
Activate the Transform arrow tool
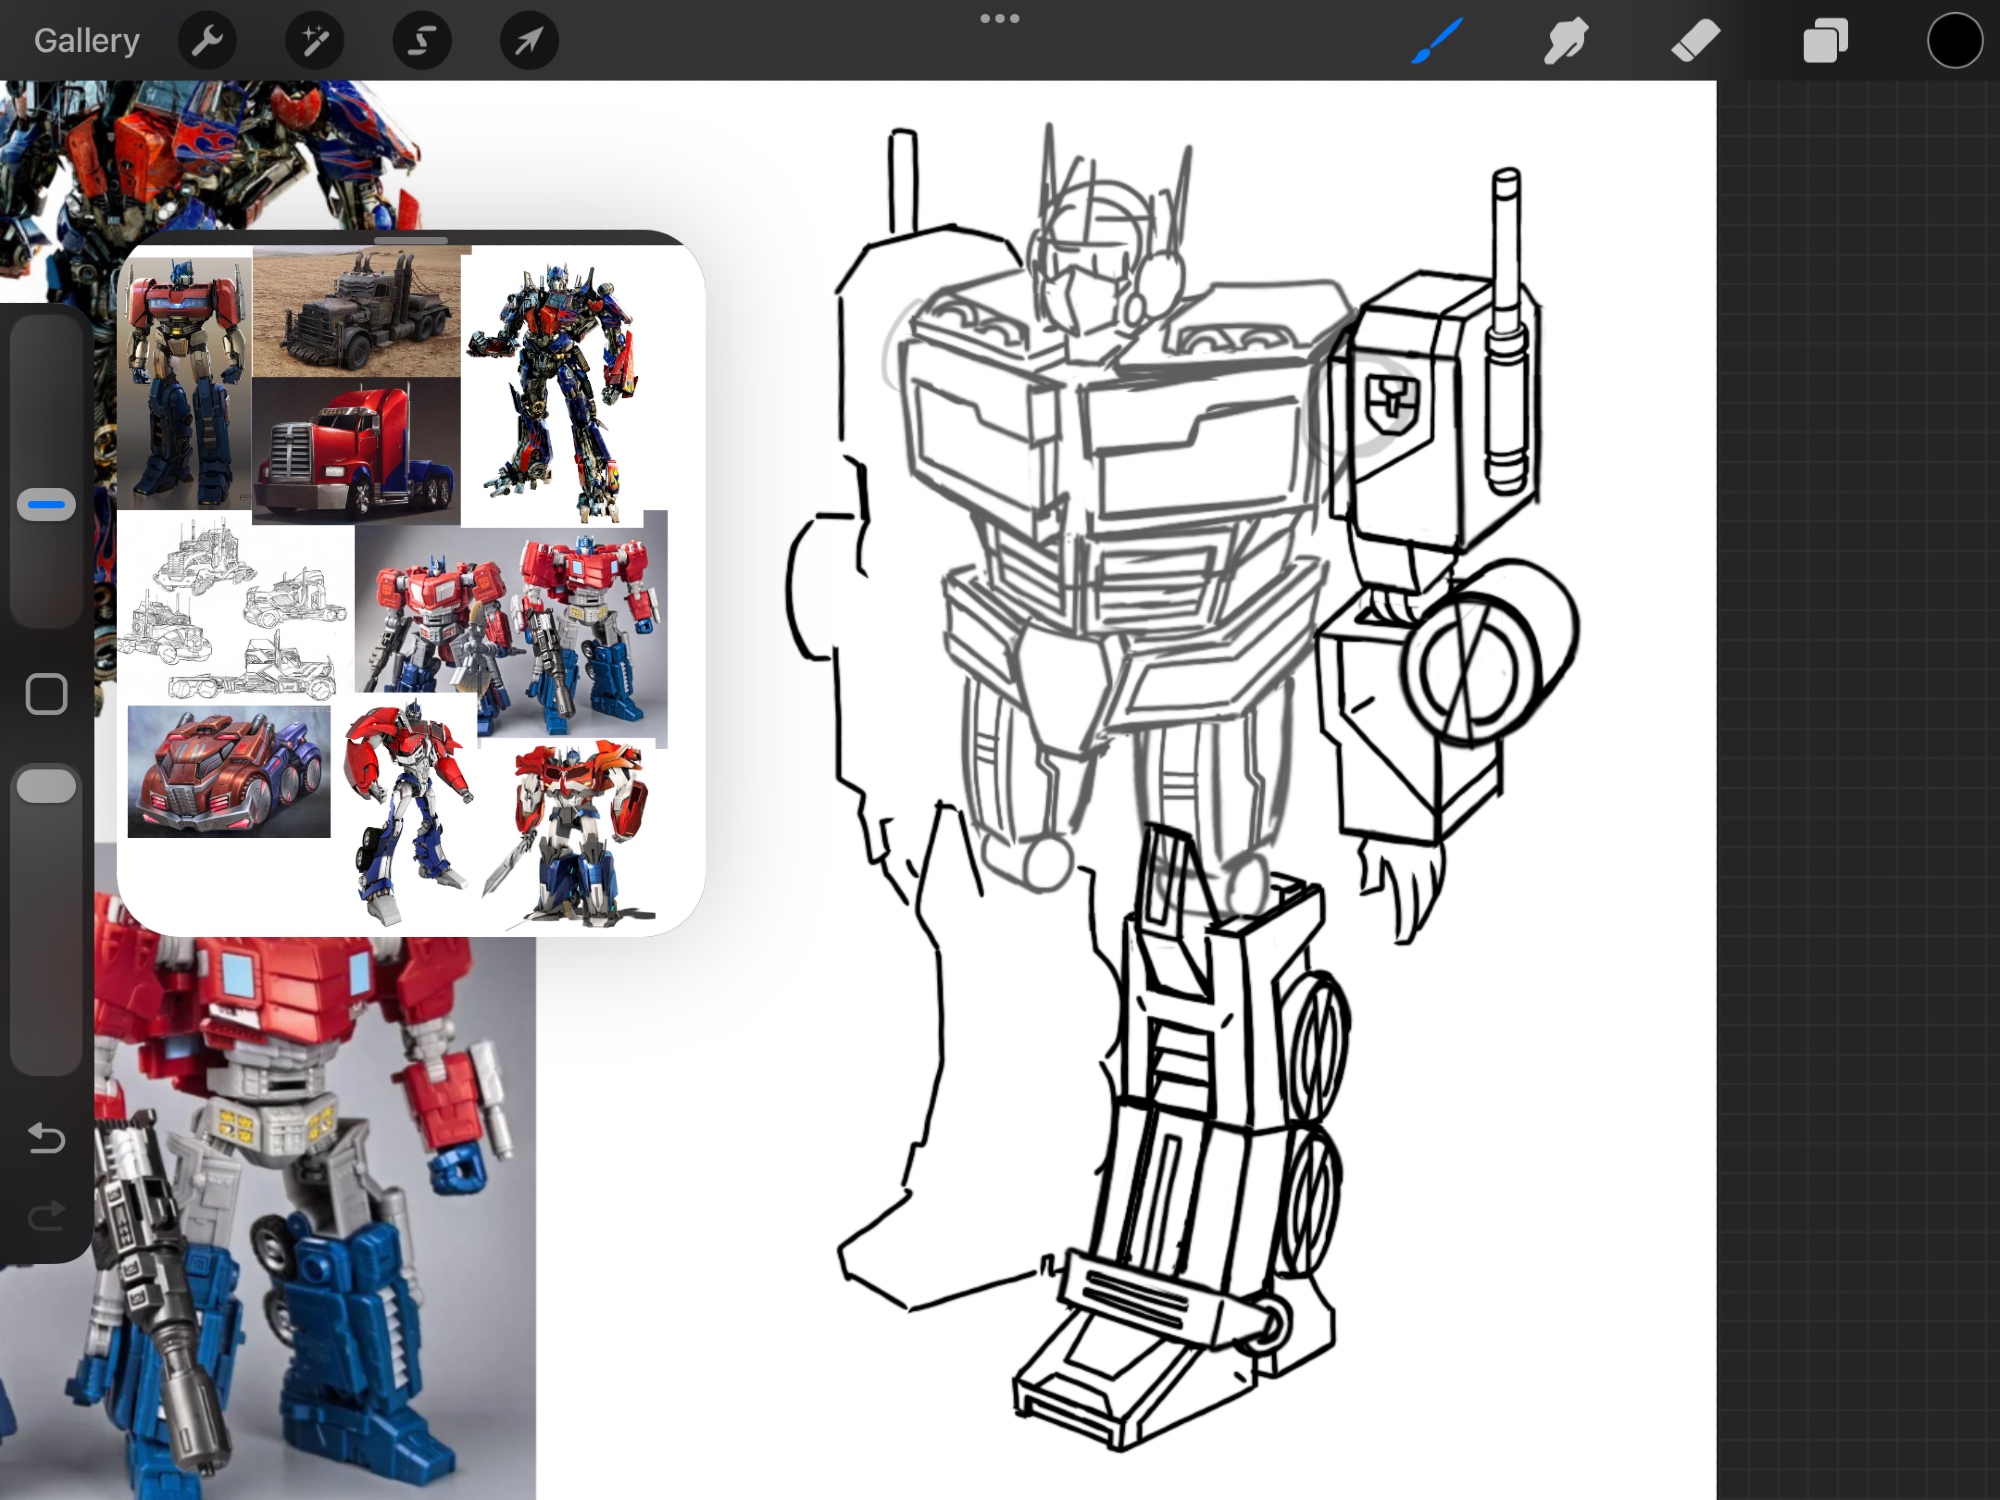point(529,41)
